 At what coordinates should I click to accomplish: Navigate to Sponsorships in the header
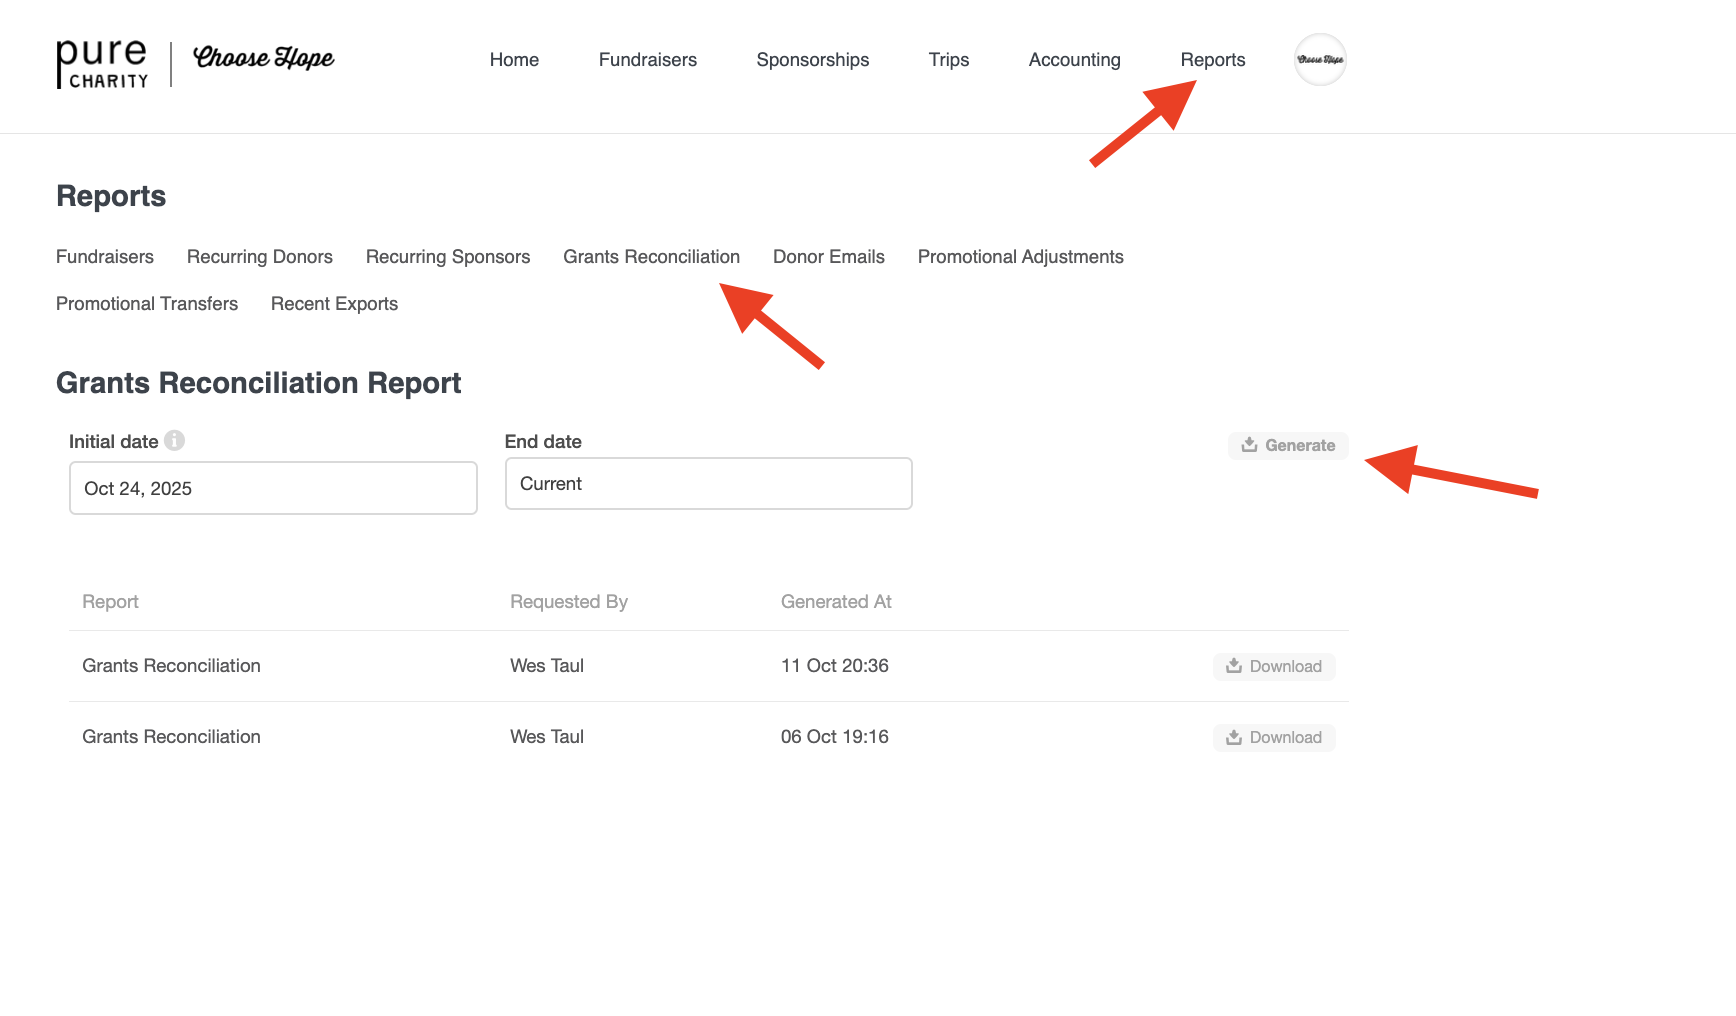[x=812, y=60]
